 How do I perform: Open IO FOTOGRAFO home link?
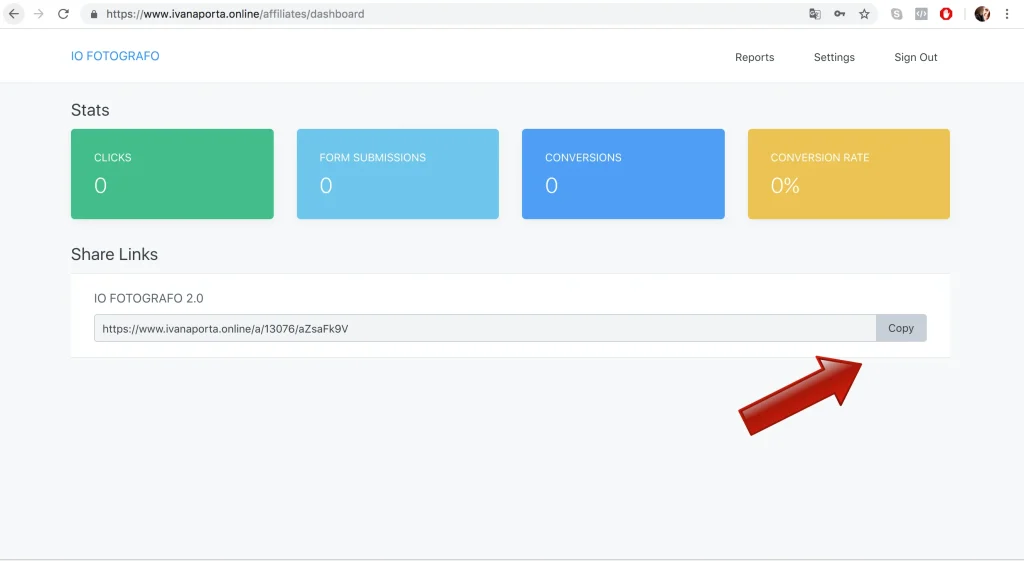[115, 56]
